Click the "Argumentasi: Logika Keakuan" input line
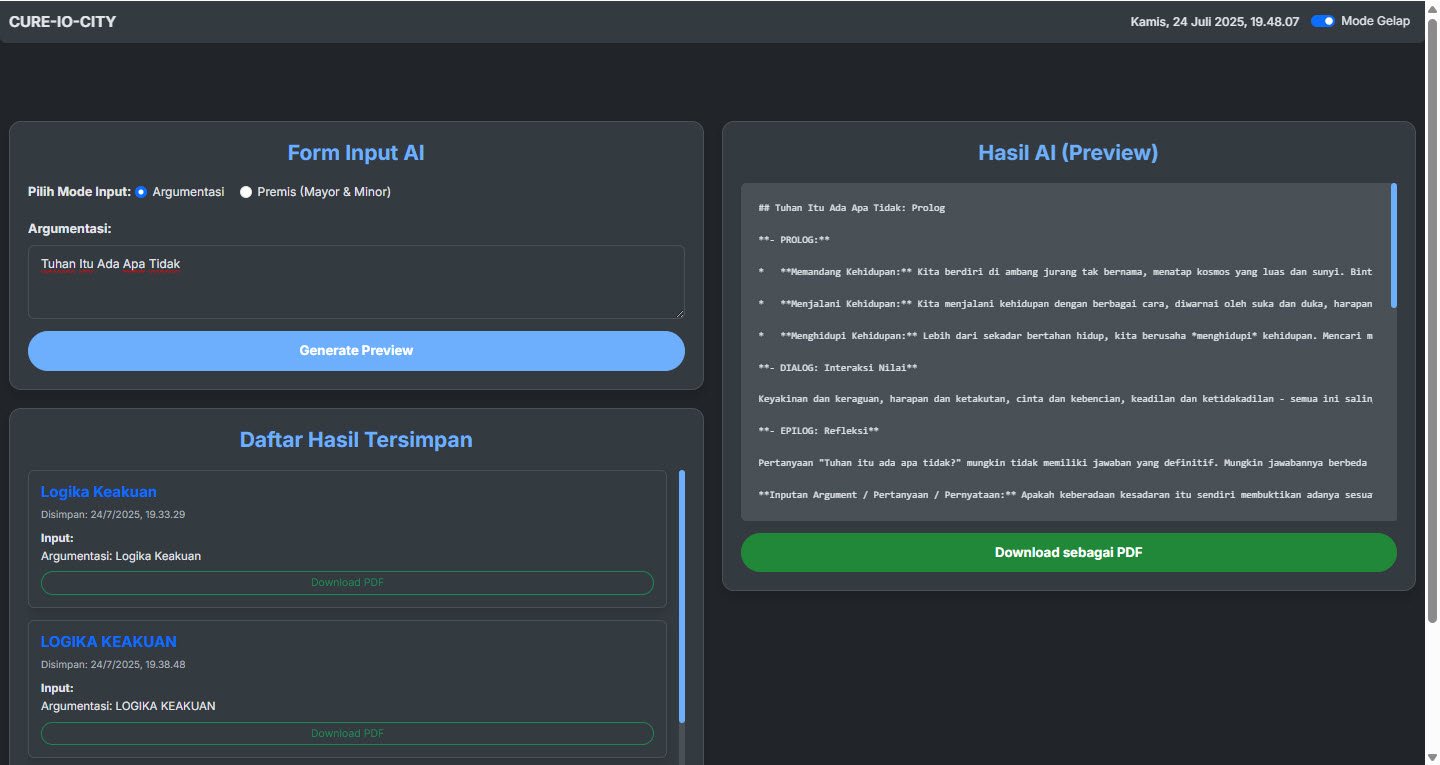The width and height of the screenshot is (1440, 765). [121, 556]
